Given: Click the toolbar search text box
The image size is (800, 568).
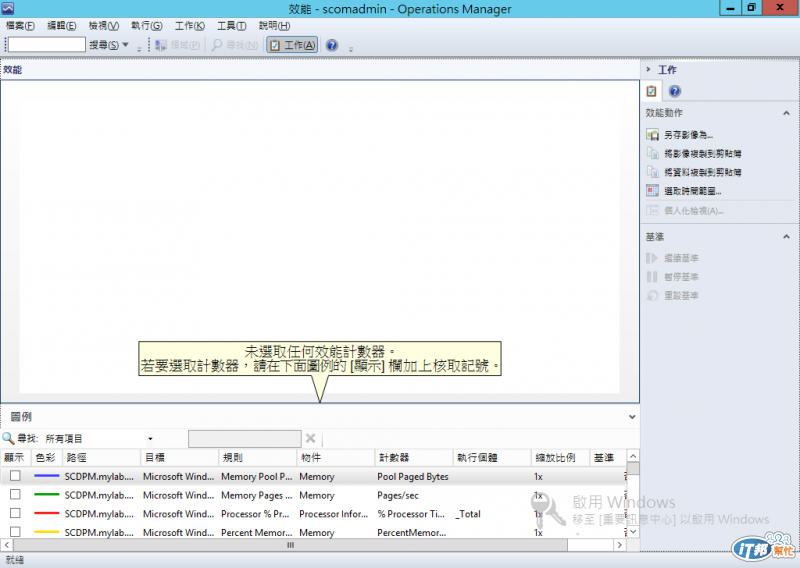Looking at the screenshot, I should click(46, 45).
